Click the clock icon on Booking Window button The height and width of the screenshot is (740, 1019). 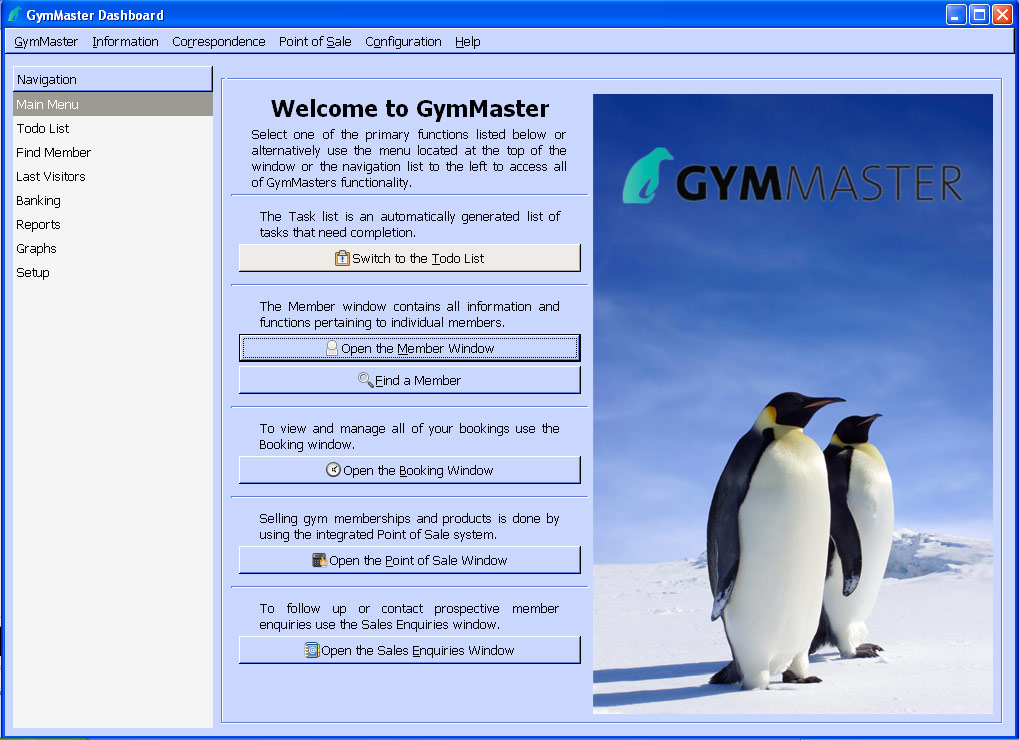334,470
